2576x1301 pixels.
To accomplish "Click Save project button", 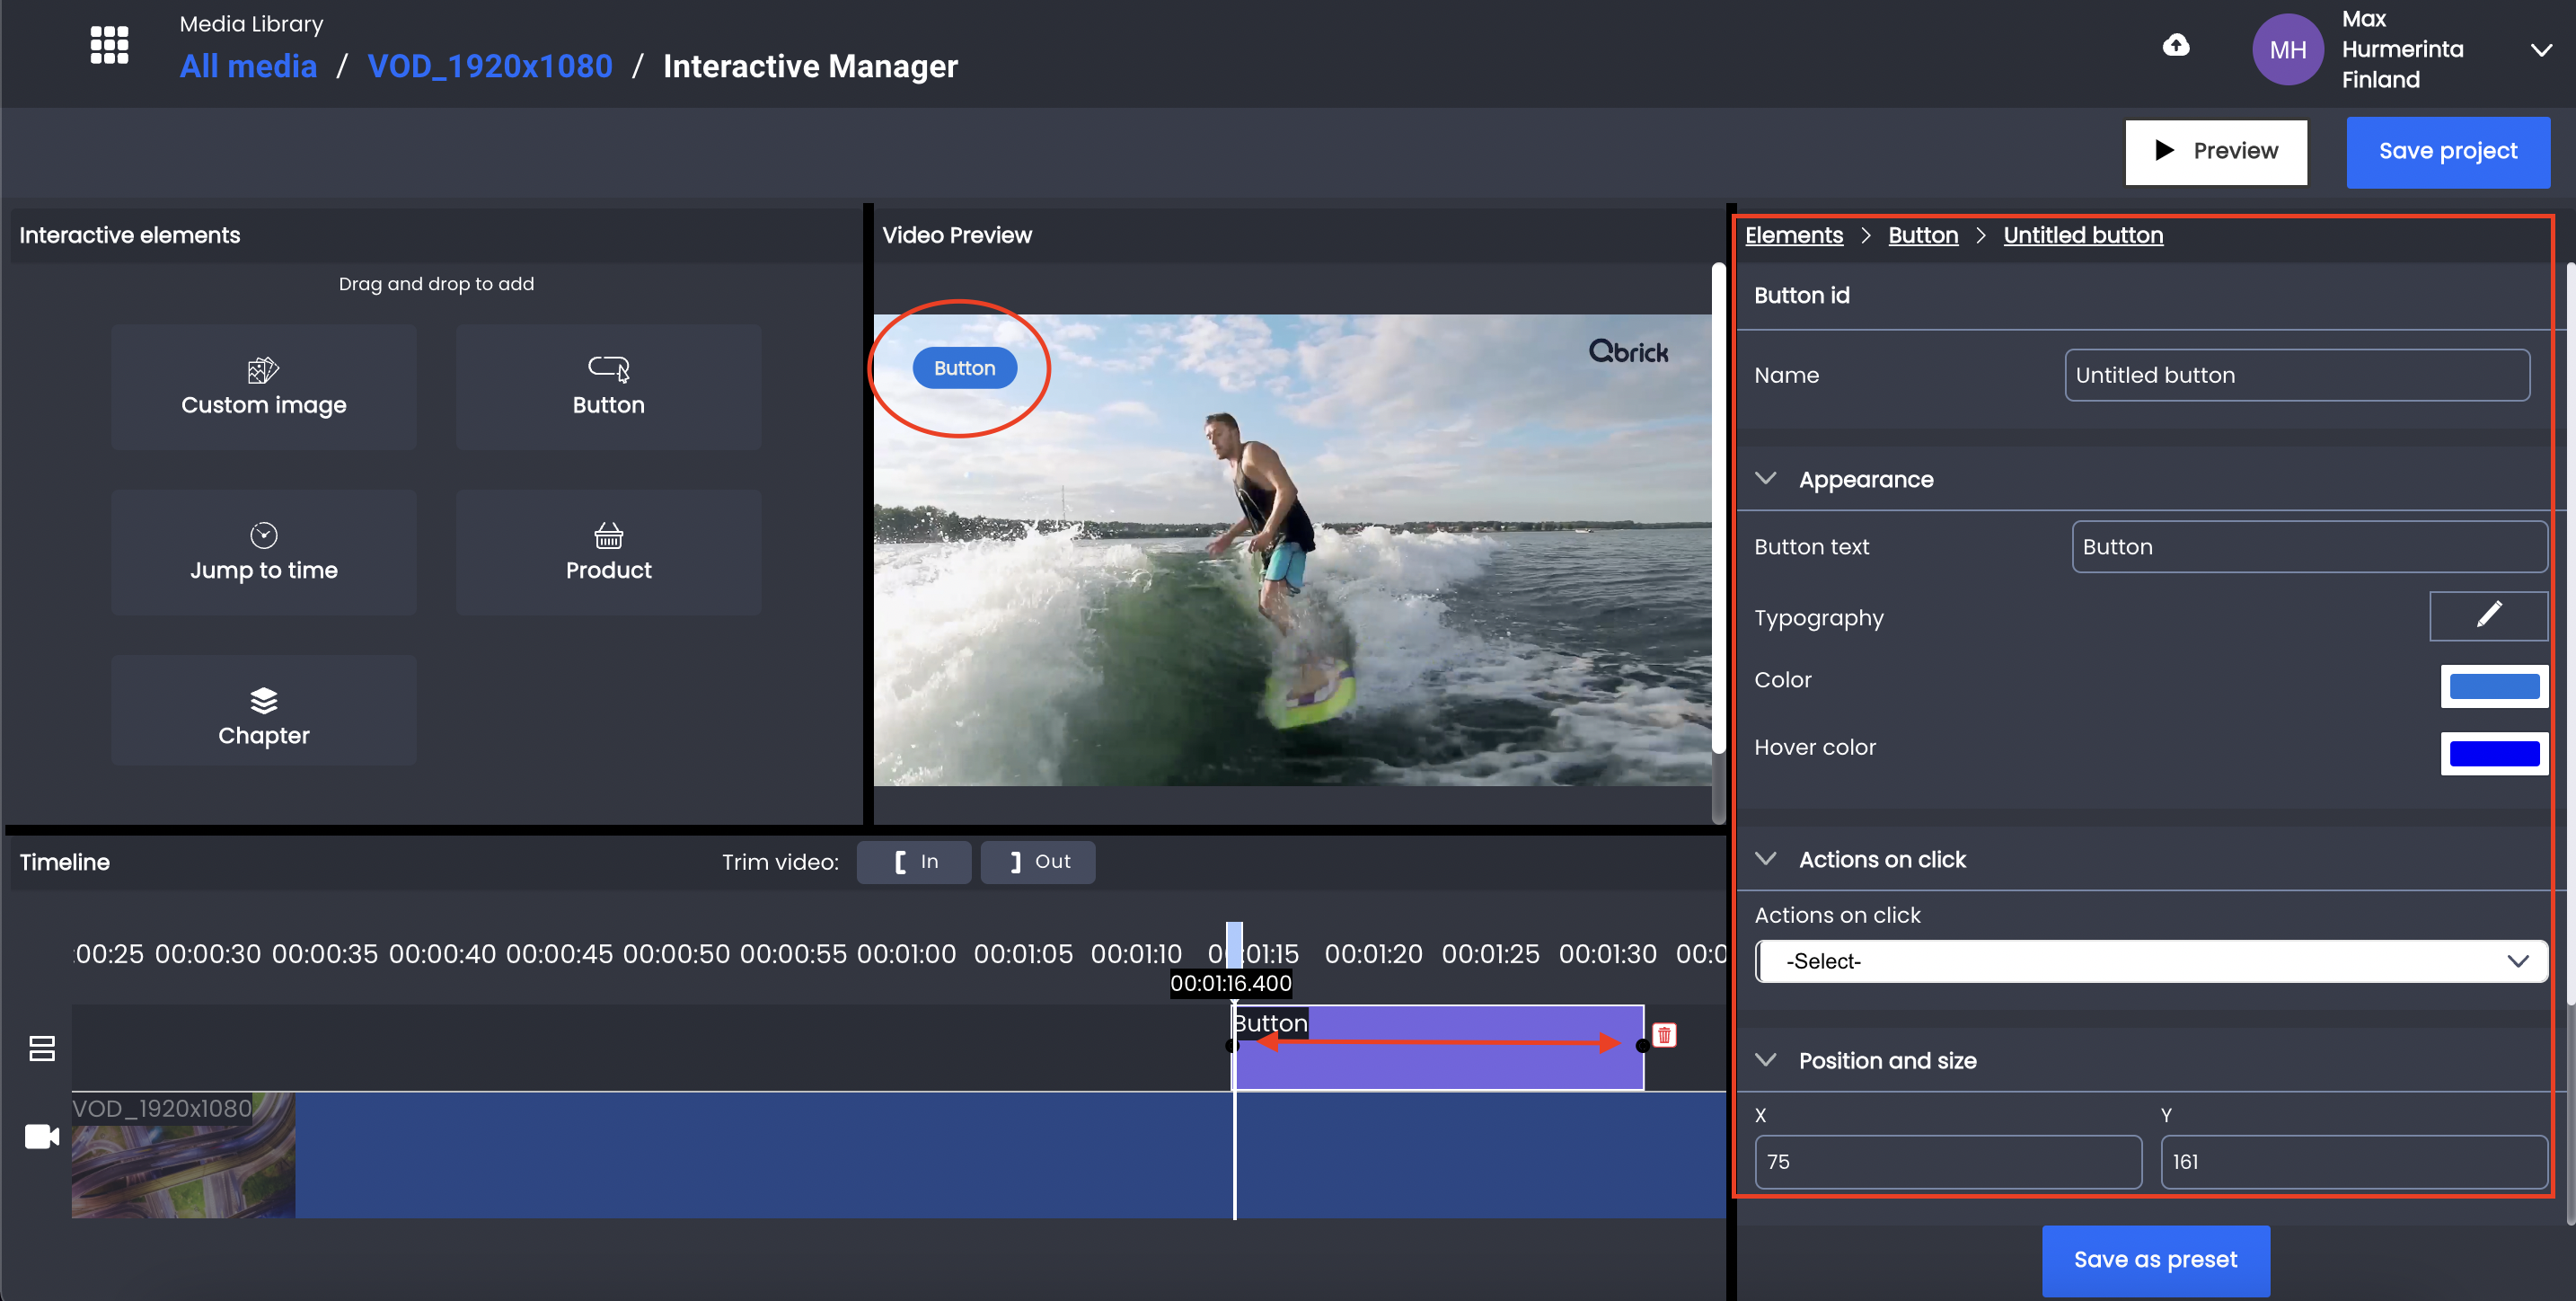I will tap(2448, 151).
